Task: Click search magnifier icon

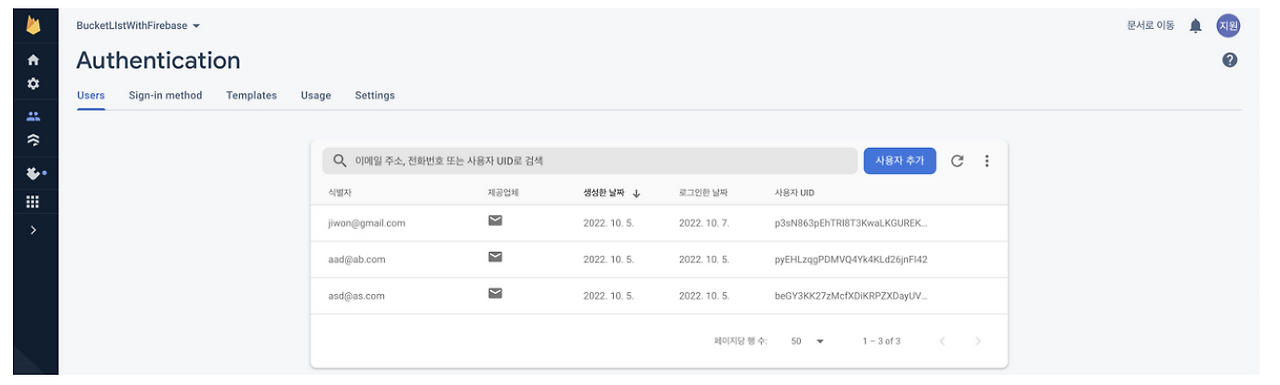Action: point(340,161)
